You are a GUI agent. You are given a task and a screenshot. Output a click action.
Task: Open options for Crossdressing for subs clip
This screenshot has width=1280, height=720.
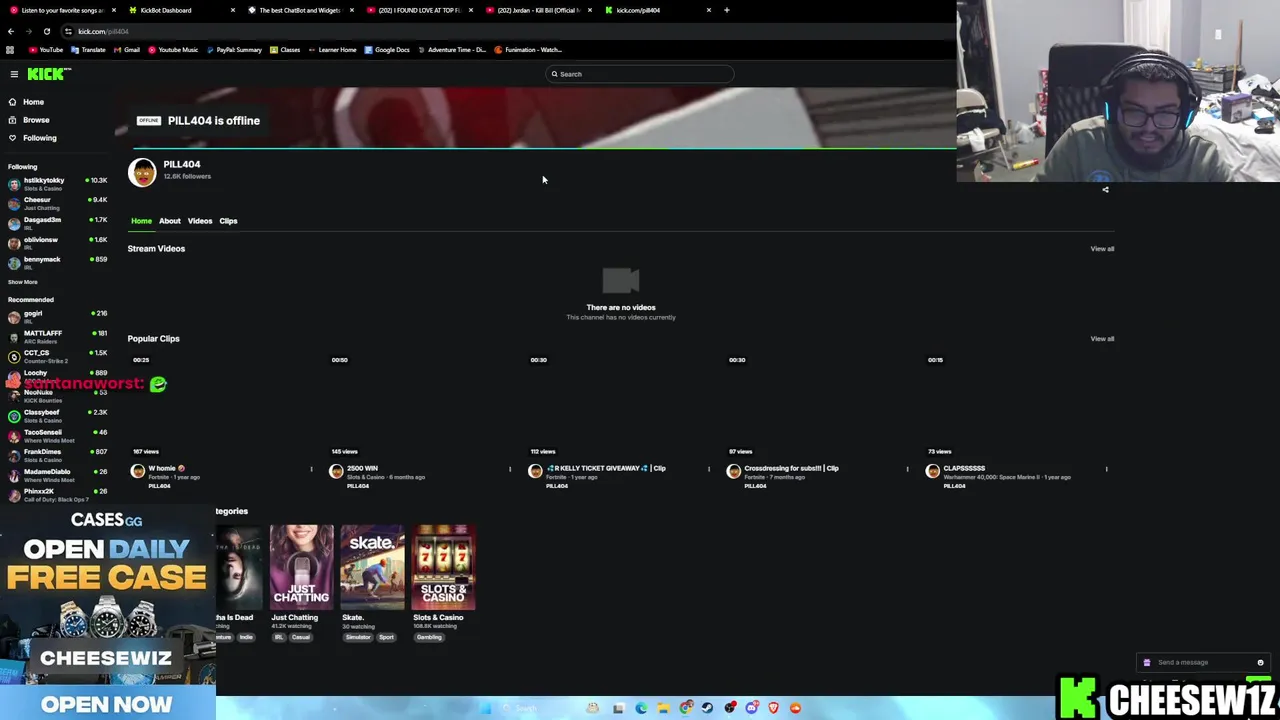pos(908,469)
